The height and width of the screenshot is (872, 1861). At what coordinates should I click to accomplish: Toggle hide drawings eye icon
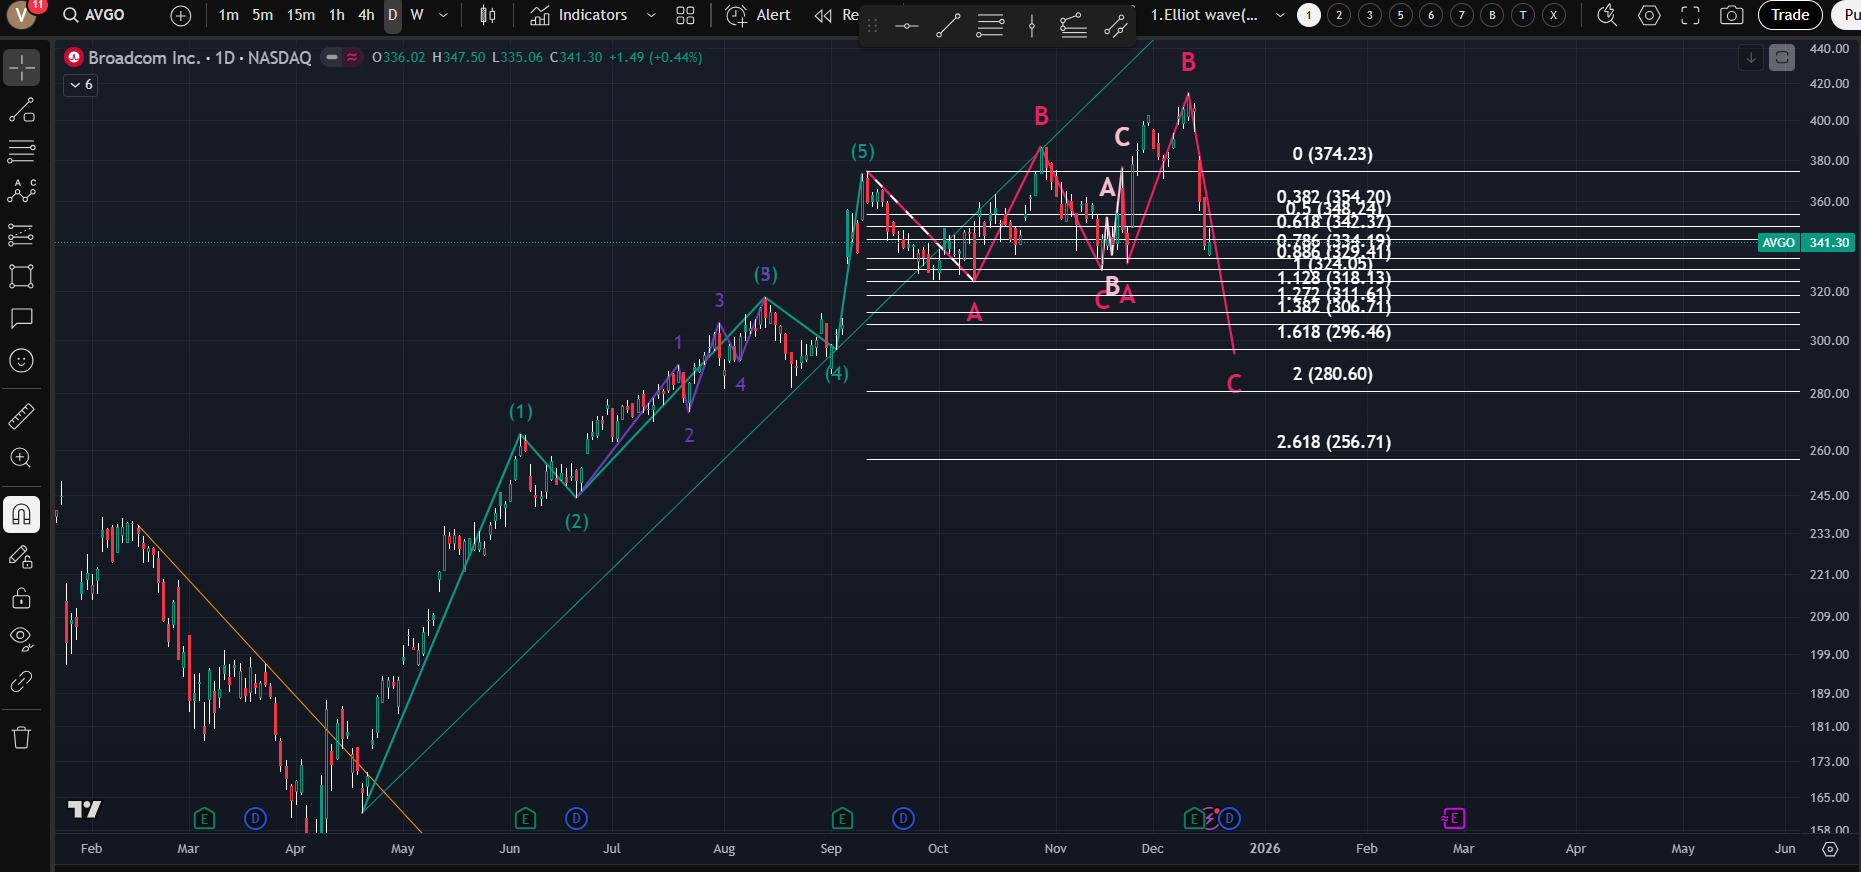coord(21,638)
